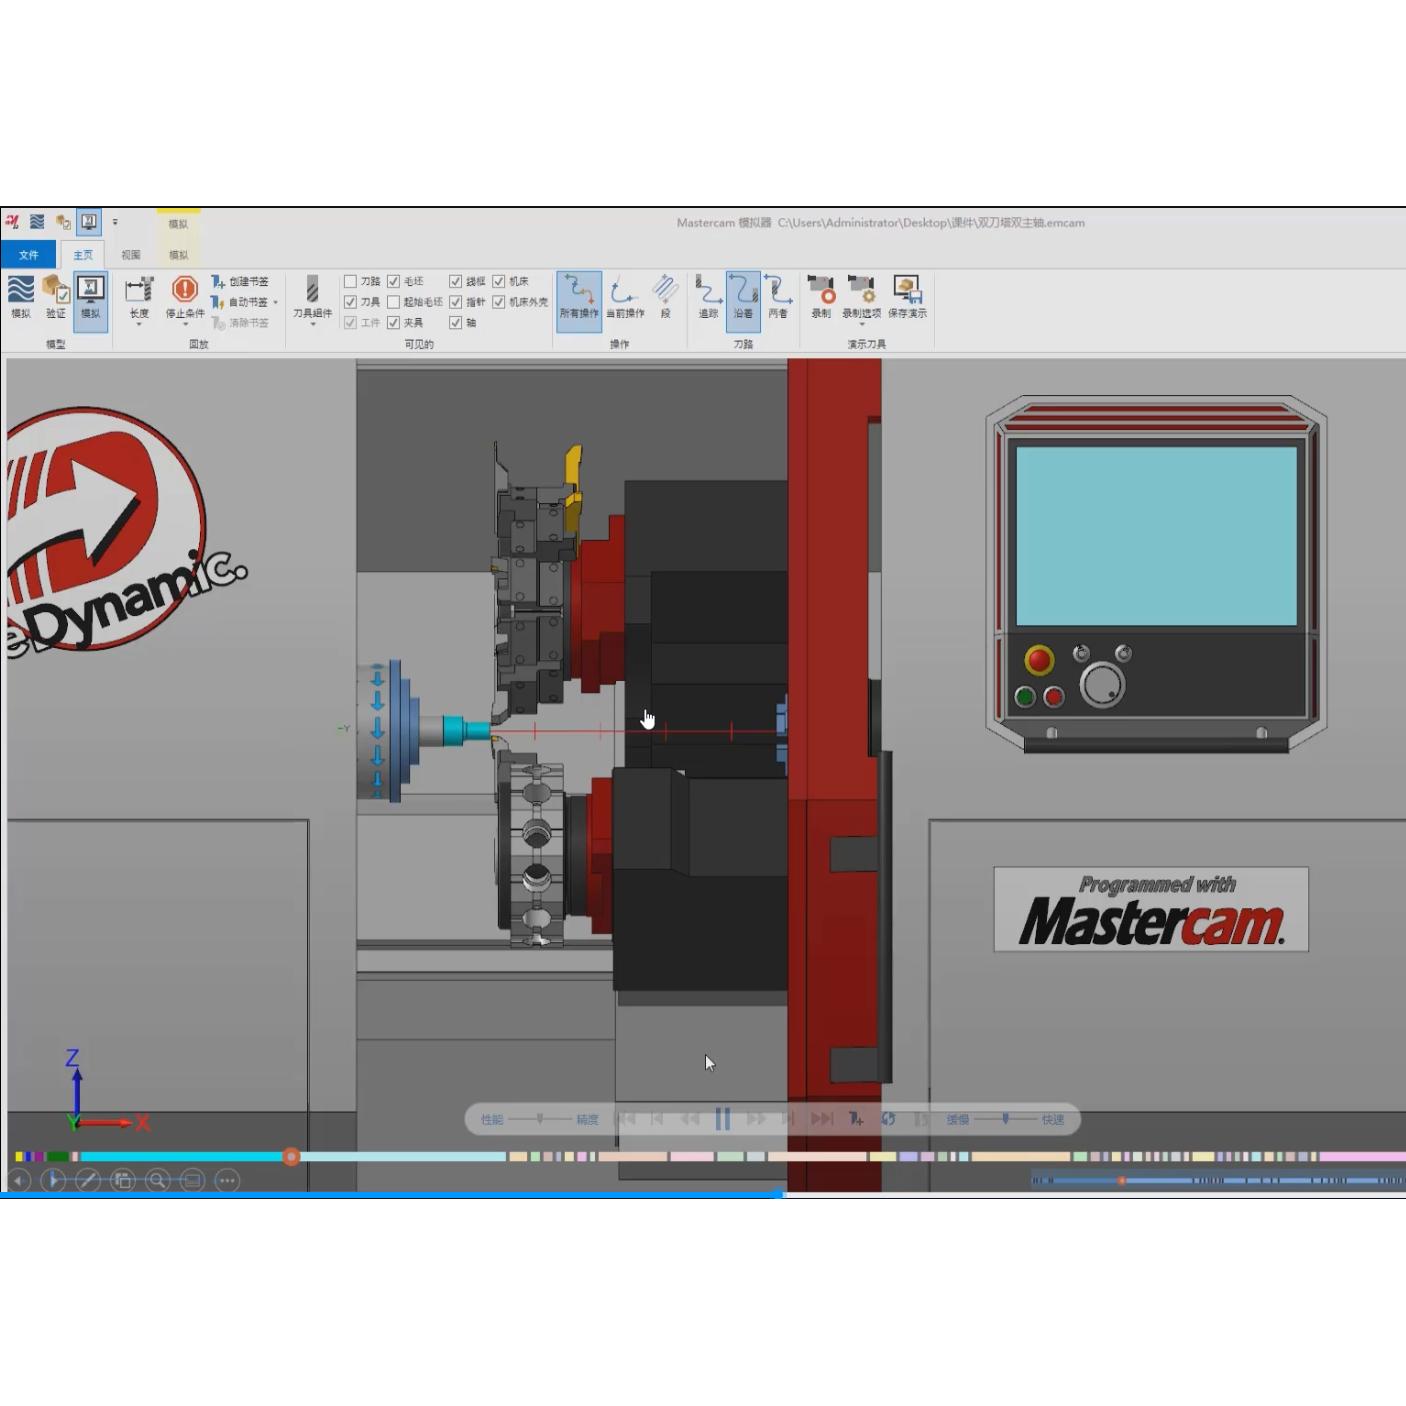1406x1406 pixels.
Task: Toggle the loop playback icon in playback bar
Action: tap(888, 1119)
